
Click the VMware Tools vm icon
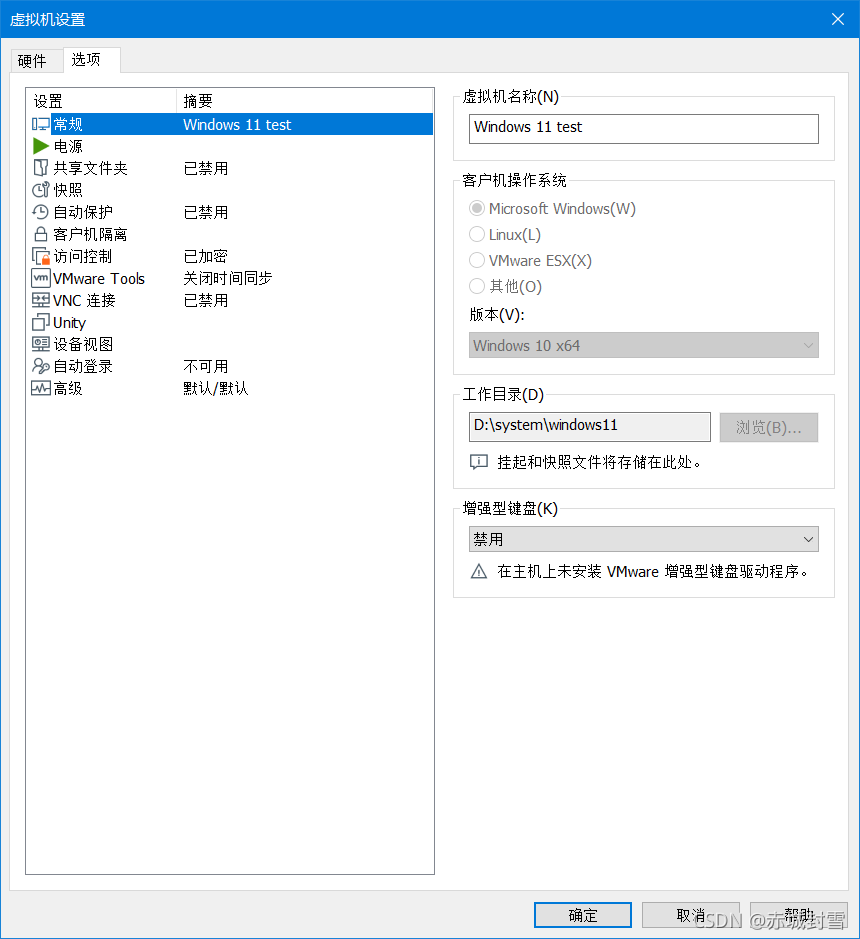pos(41,278)
